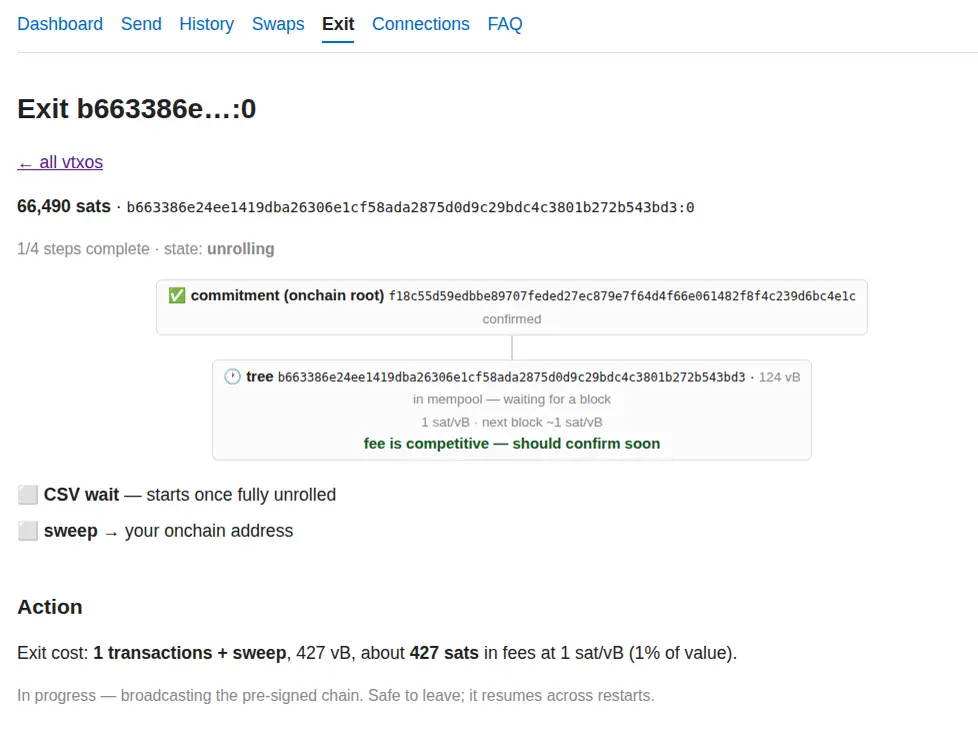Open the FAQ page
Image resolution: width=978 pixels, height=746 pixels.
(505, 24)
